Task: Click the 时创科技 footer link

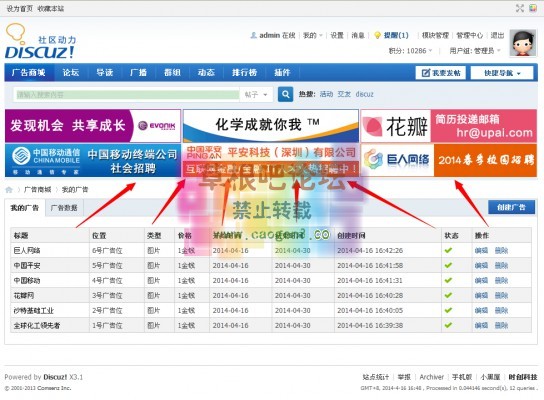Action: tap(522, 377)
